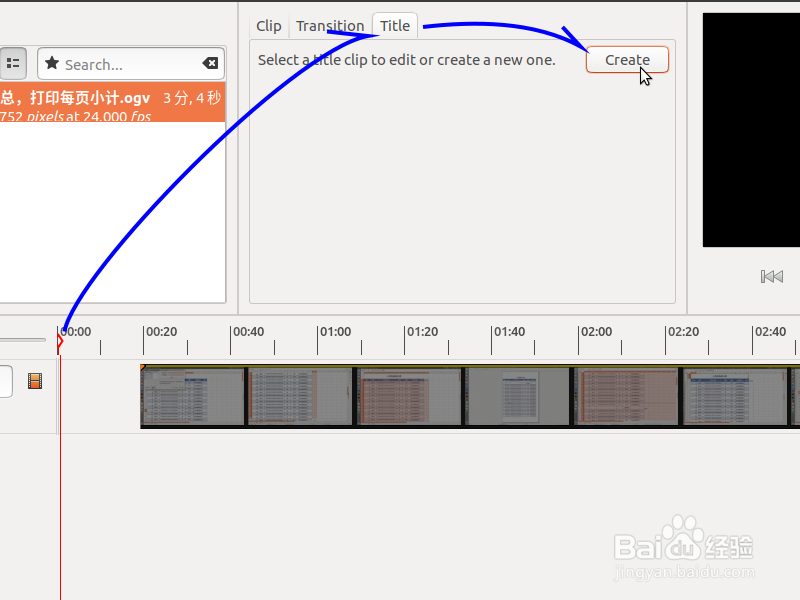The height and width of the screenshot is (600, 800).
Task: Click the red playhead marker
Action: click(60, 341)
